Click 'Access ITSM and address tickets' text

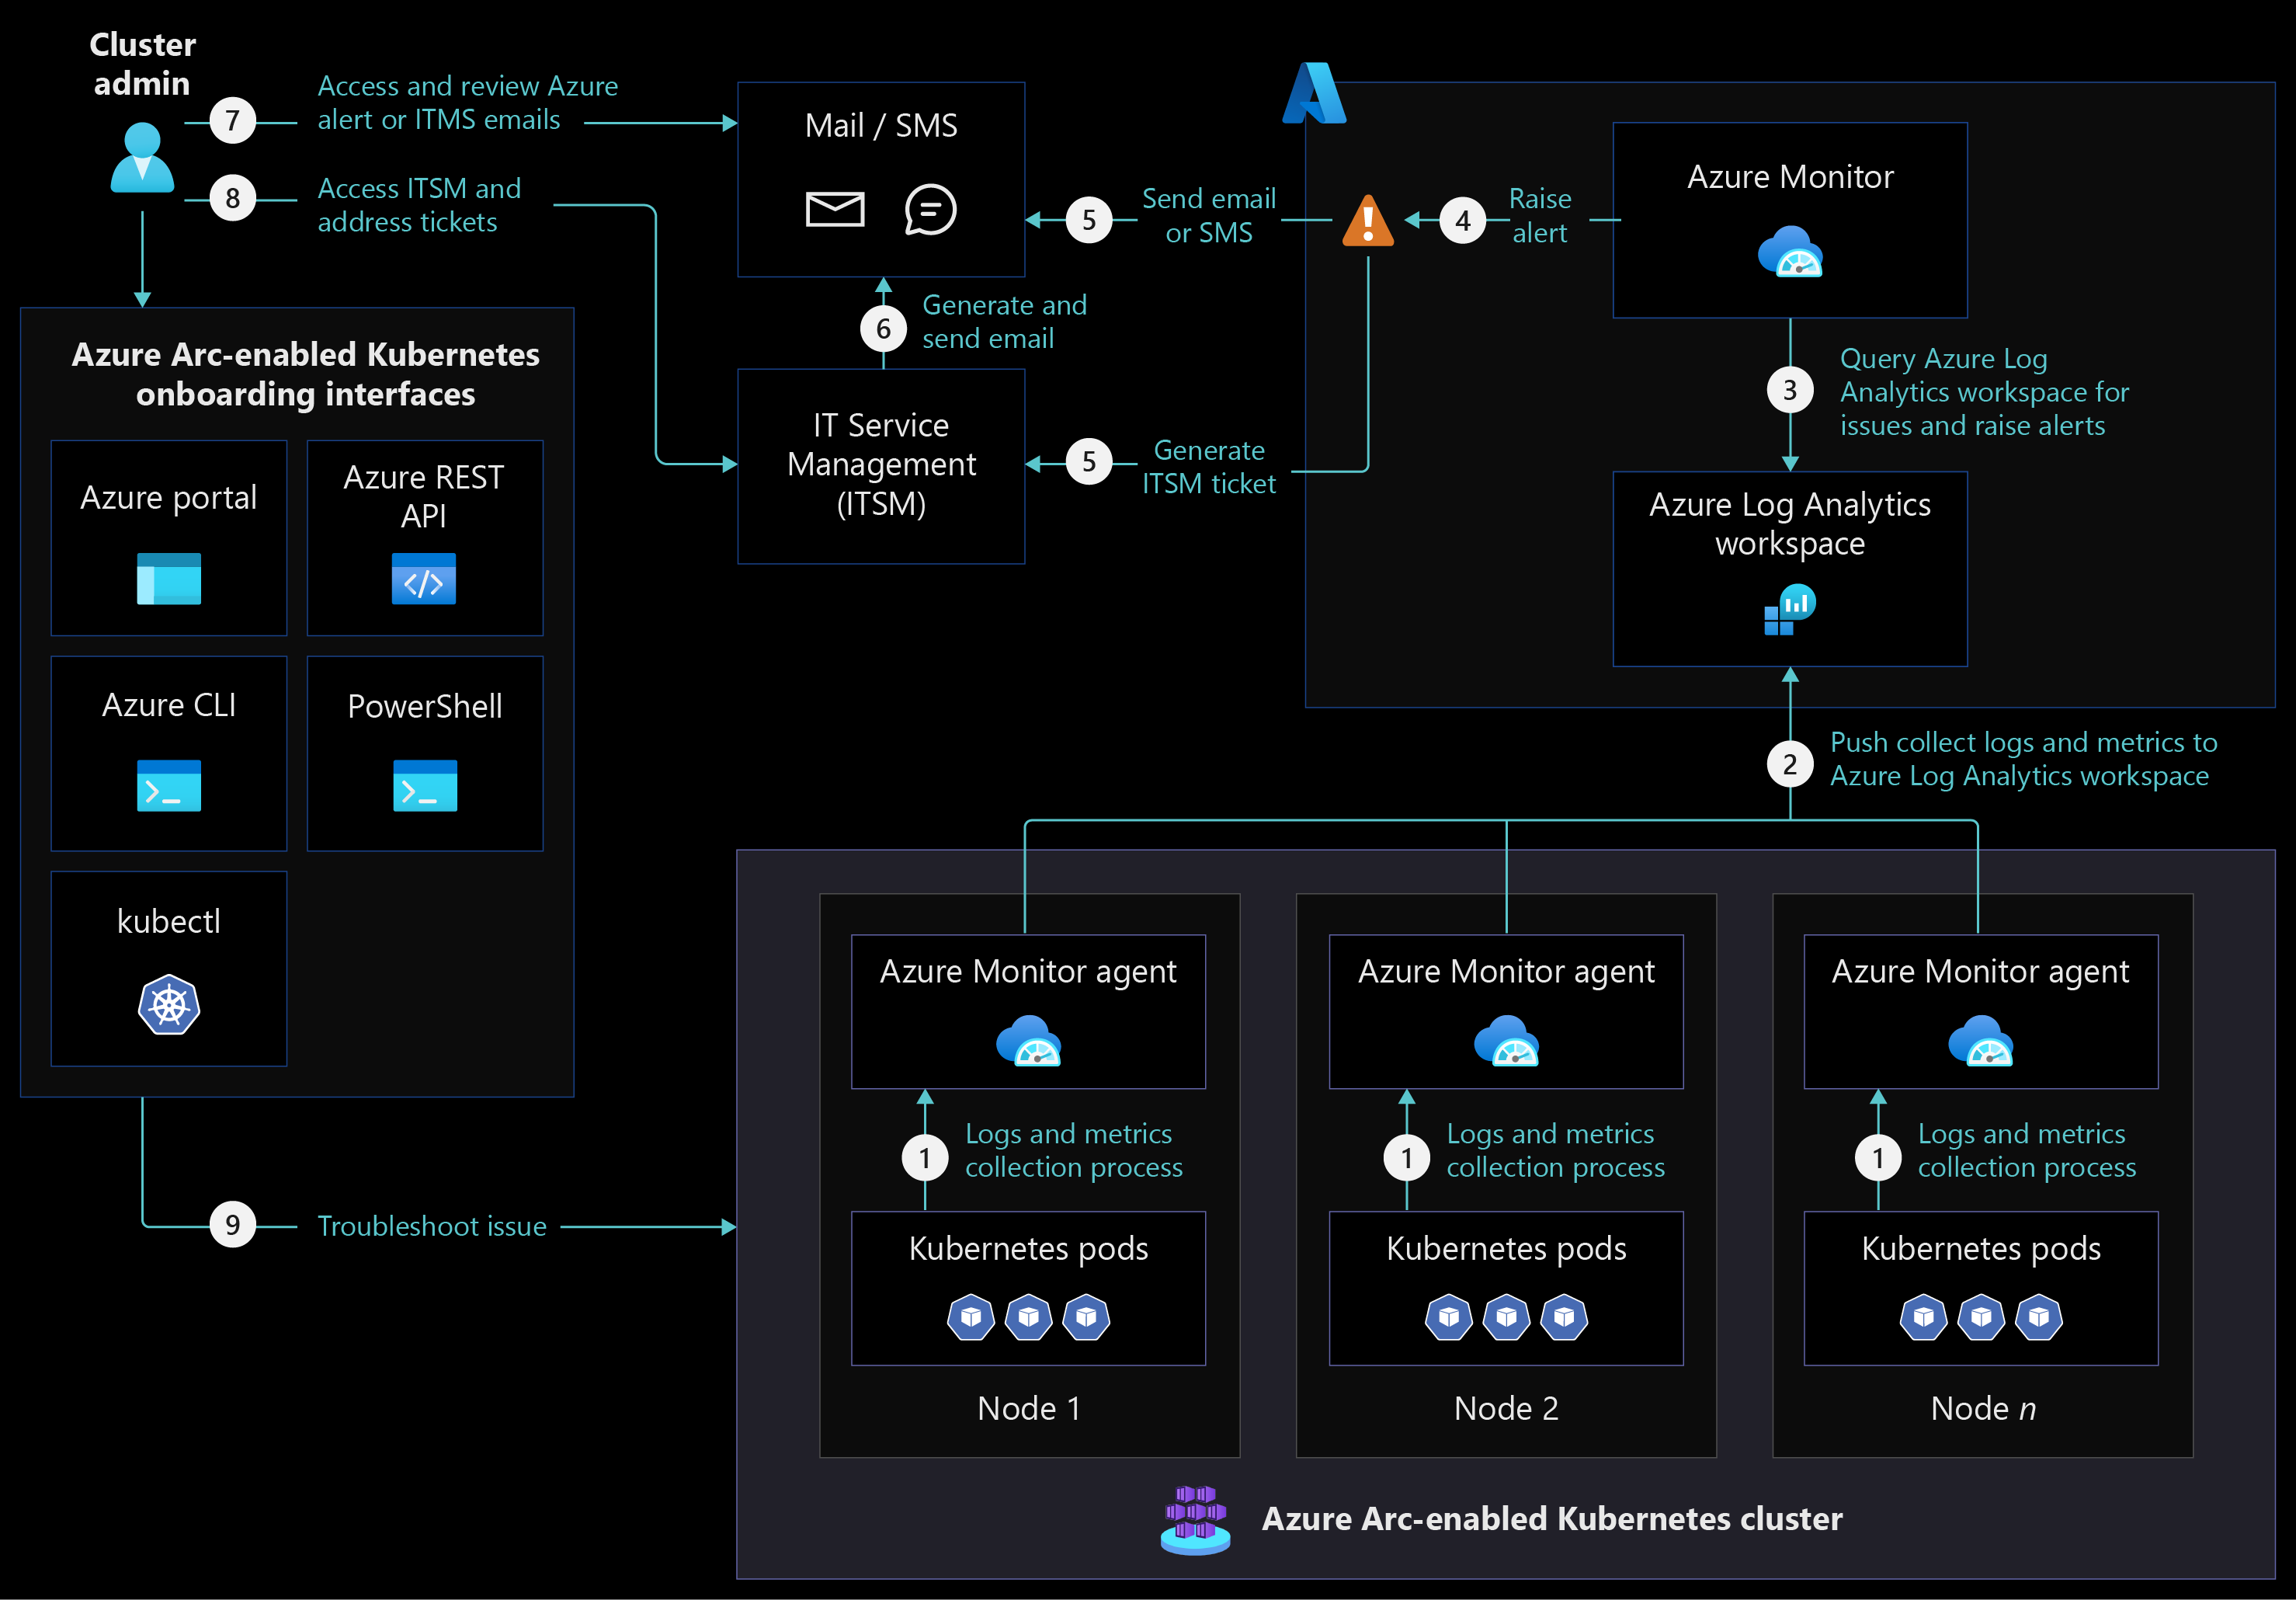tap(419, 205)
